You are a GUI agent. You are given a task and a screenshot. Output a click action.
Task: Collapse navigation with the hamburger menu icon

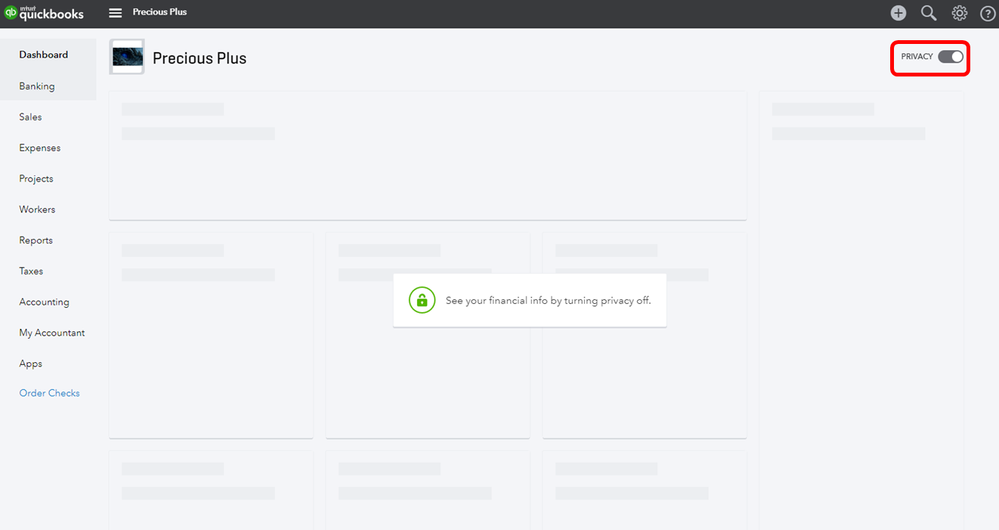point(115,13)
